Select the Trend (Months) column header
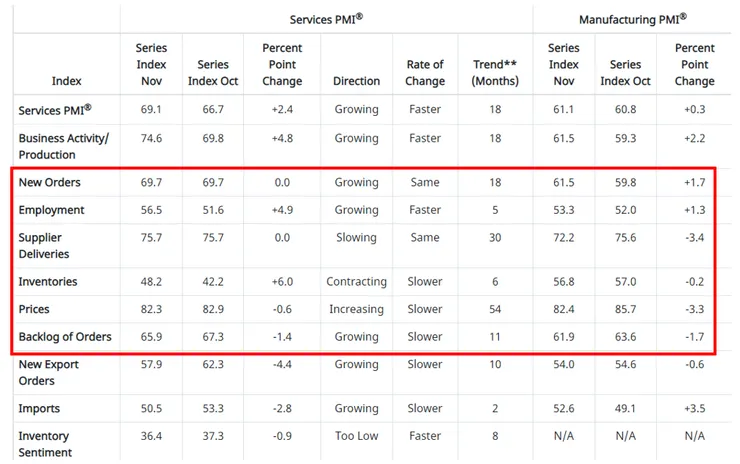 [x=490, y=73]
